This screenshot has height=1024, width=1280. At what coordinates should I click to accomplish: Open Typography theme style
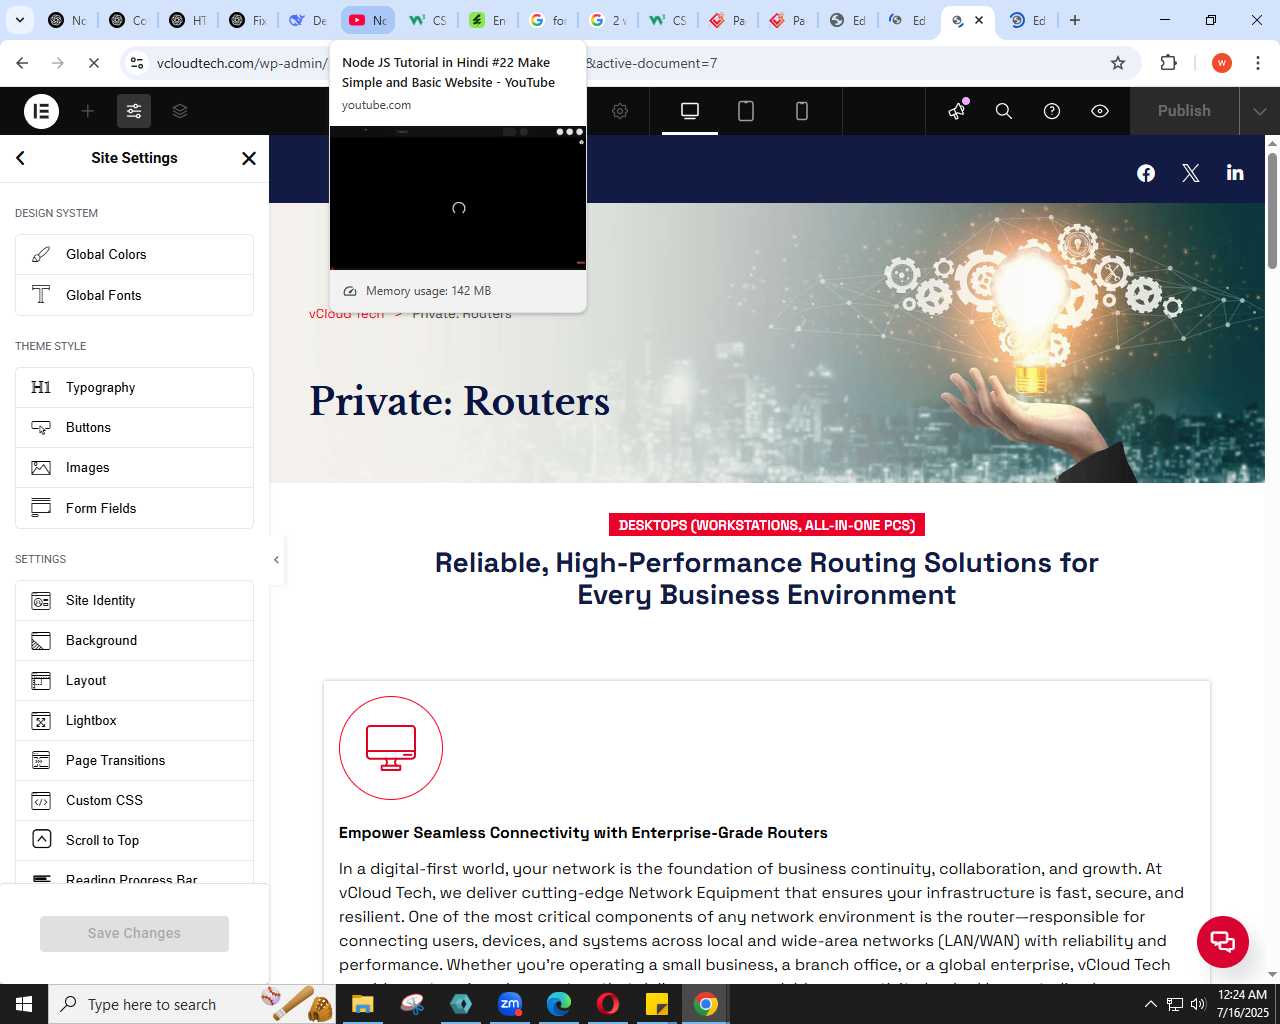134,388
